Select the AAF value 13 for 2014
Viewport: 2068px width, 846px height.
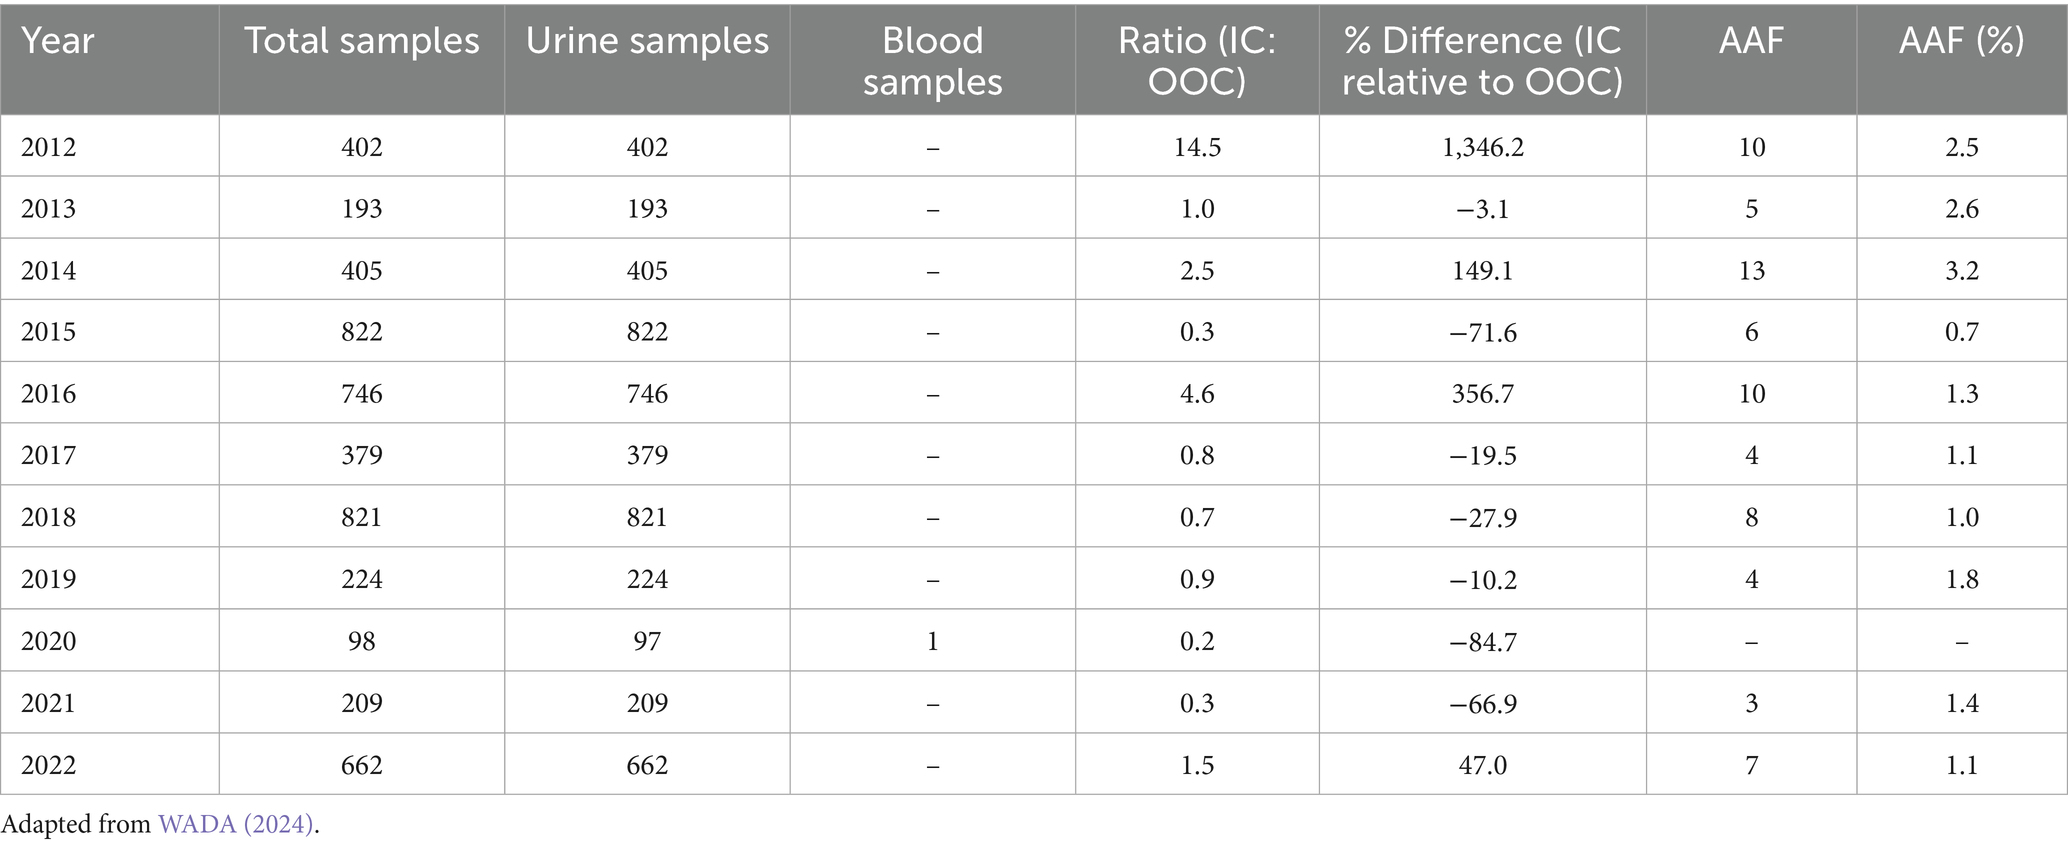[1751, 271]
